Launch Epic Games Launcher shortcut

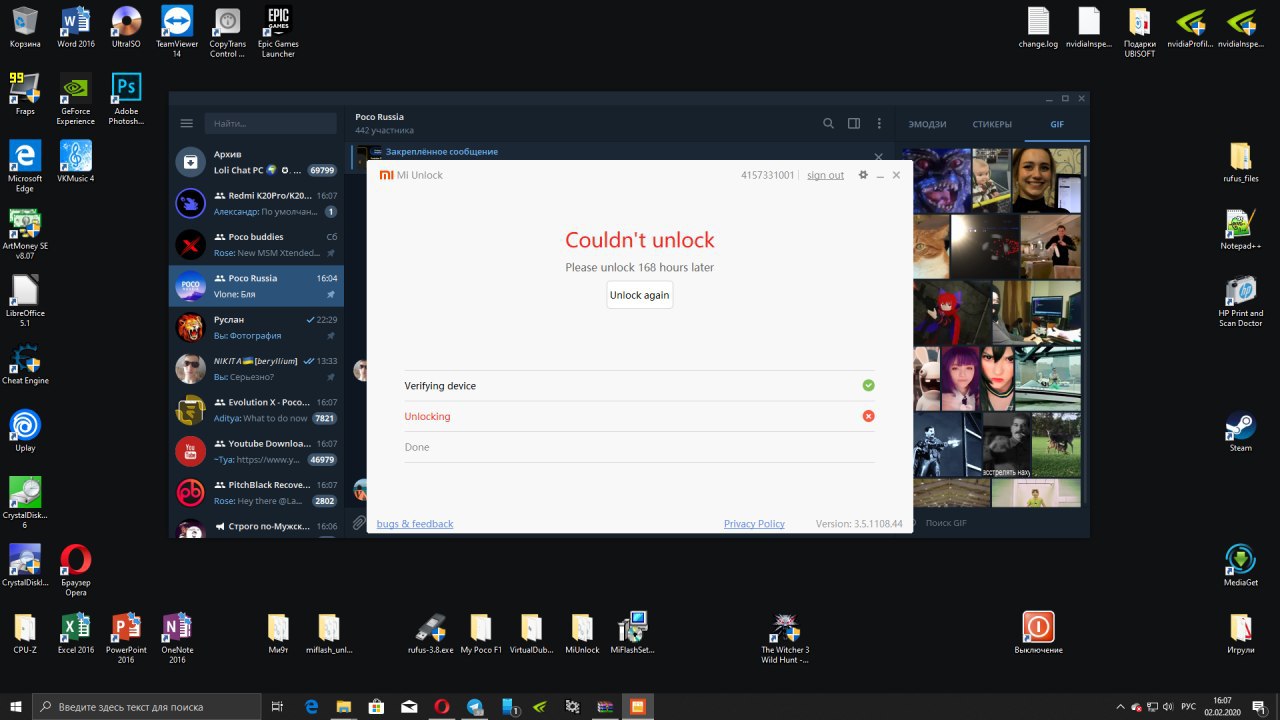[278, 31]
